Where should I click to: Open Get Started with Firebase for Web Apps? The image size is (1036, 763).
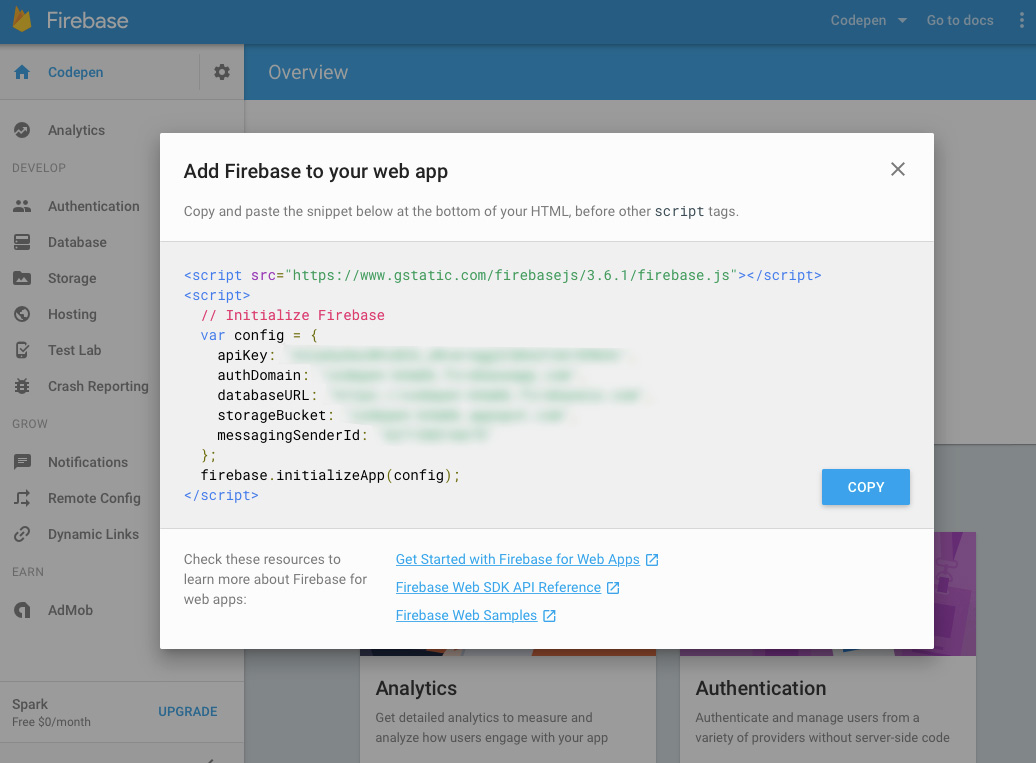pyautogui.click(x=517, y=560)
